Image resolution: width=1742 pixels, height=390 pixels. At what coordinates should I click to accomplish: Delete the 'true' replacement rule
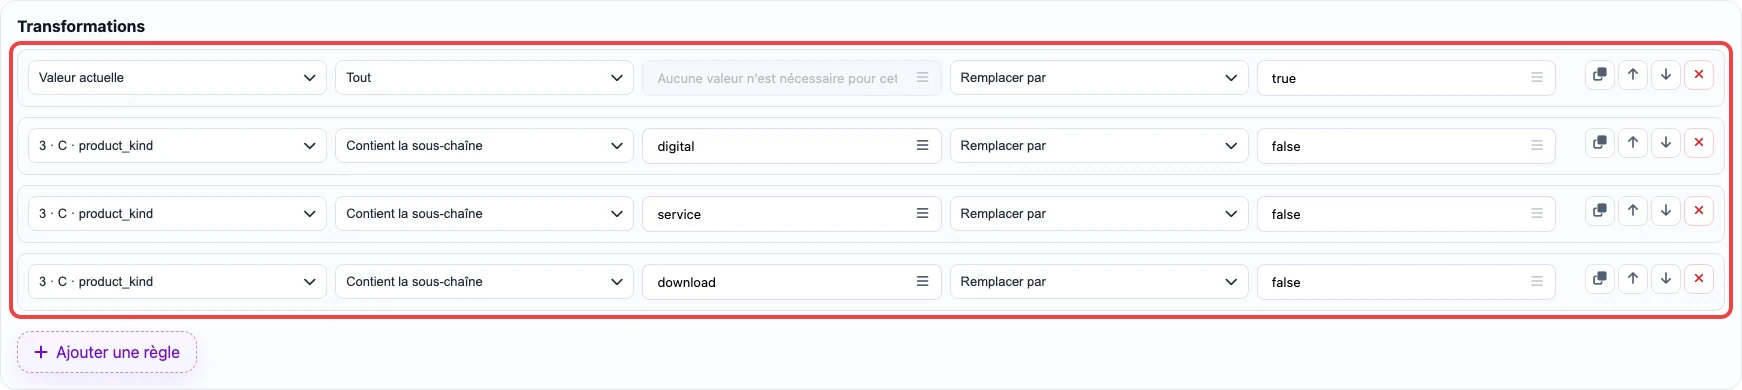click(x=1699, y=75)
